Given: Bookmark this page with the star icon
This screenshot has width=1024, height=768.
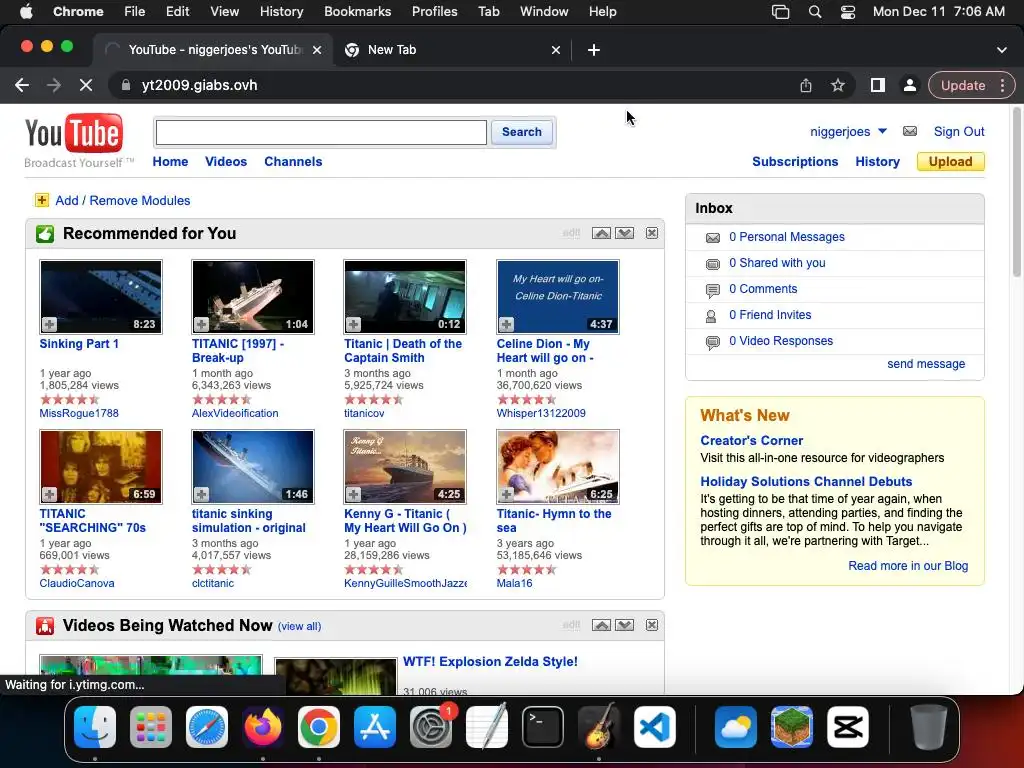Looking at the screenshot, I should point(838,85).
